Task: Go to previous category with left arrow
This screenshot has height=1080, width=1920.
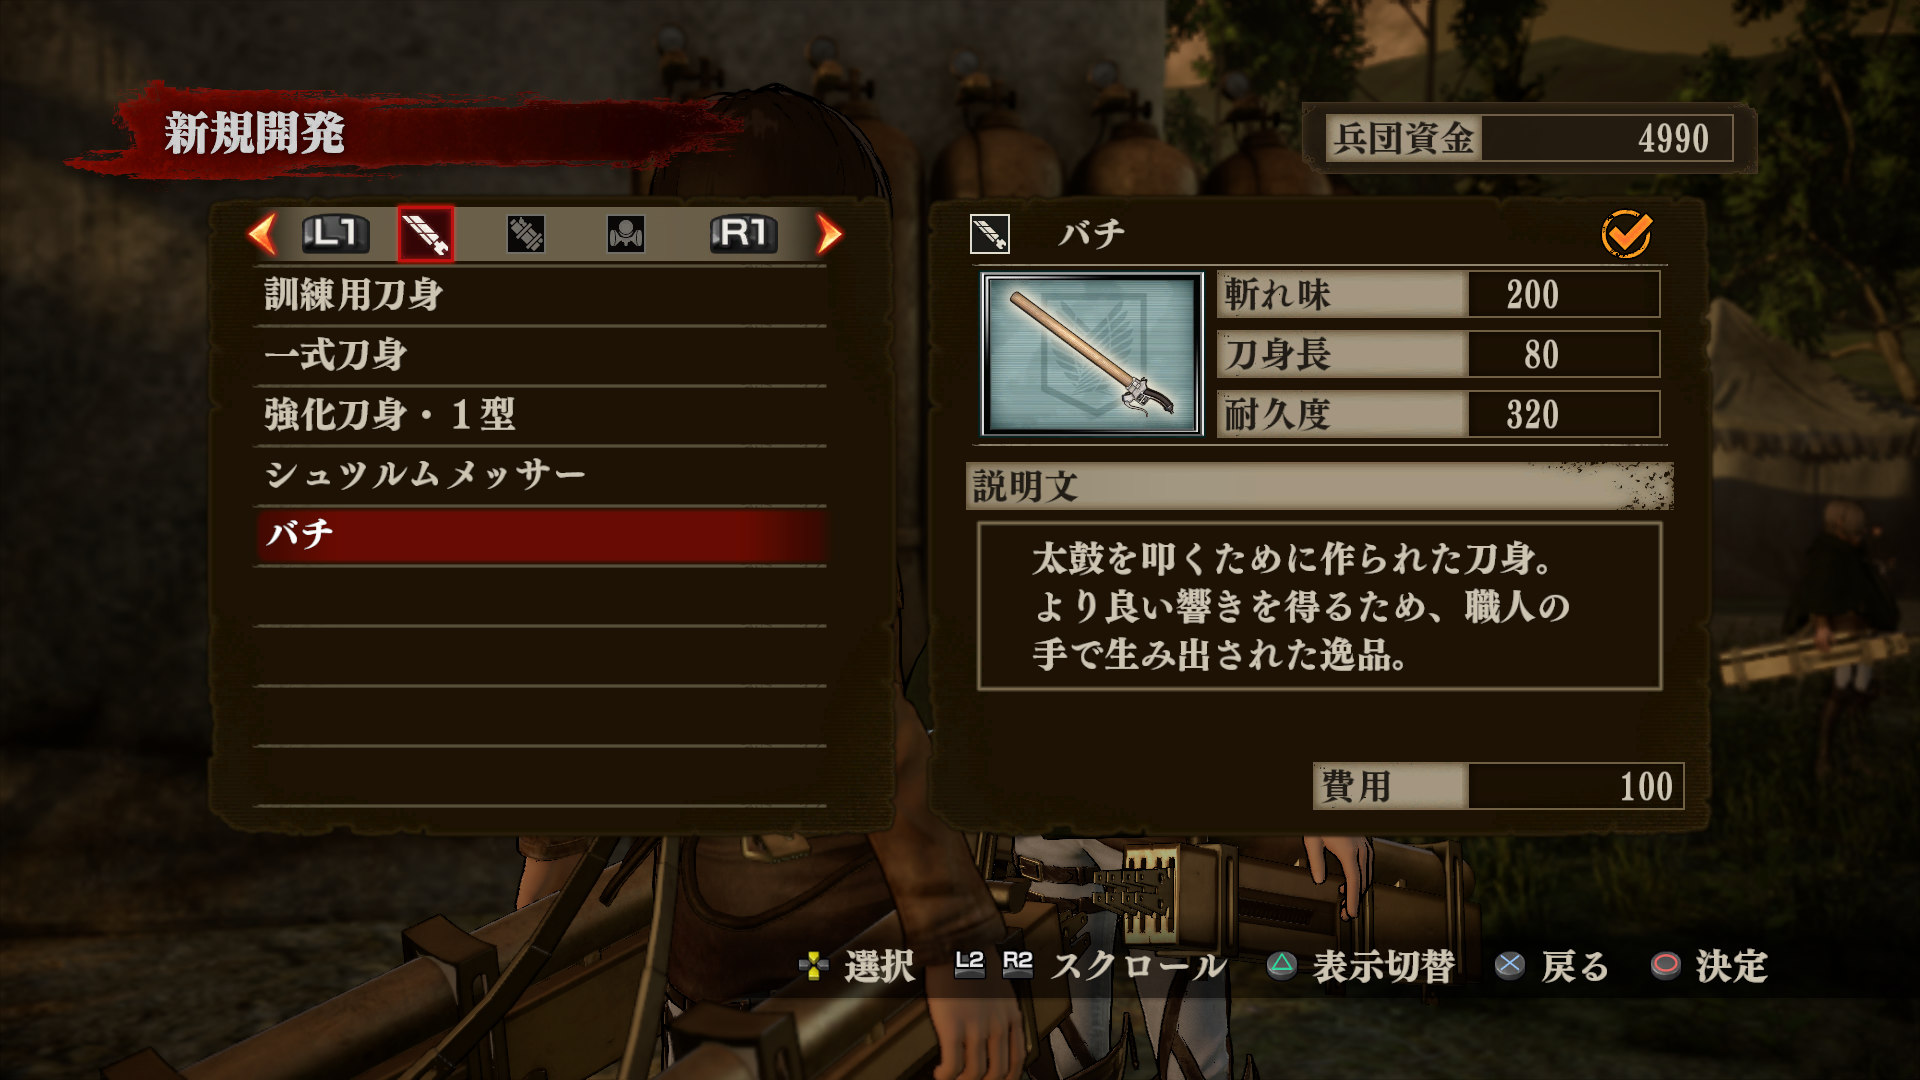Action: tap(262, 234)
